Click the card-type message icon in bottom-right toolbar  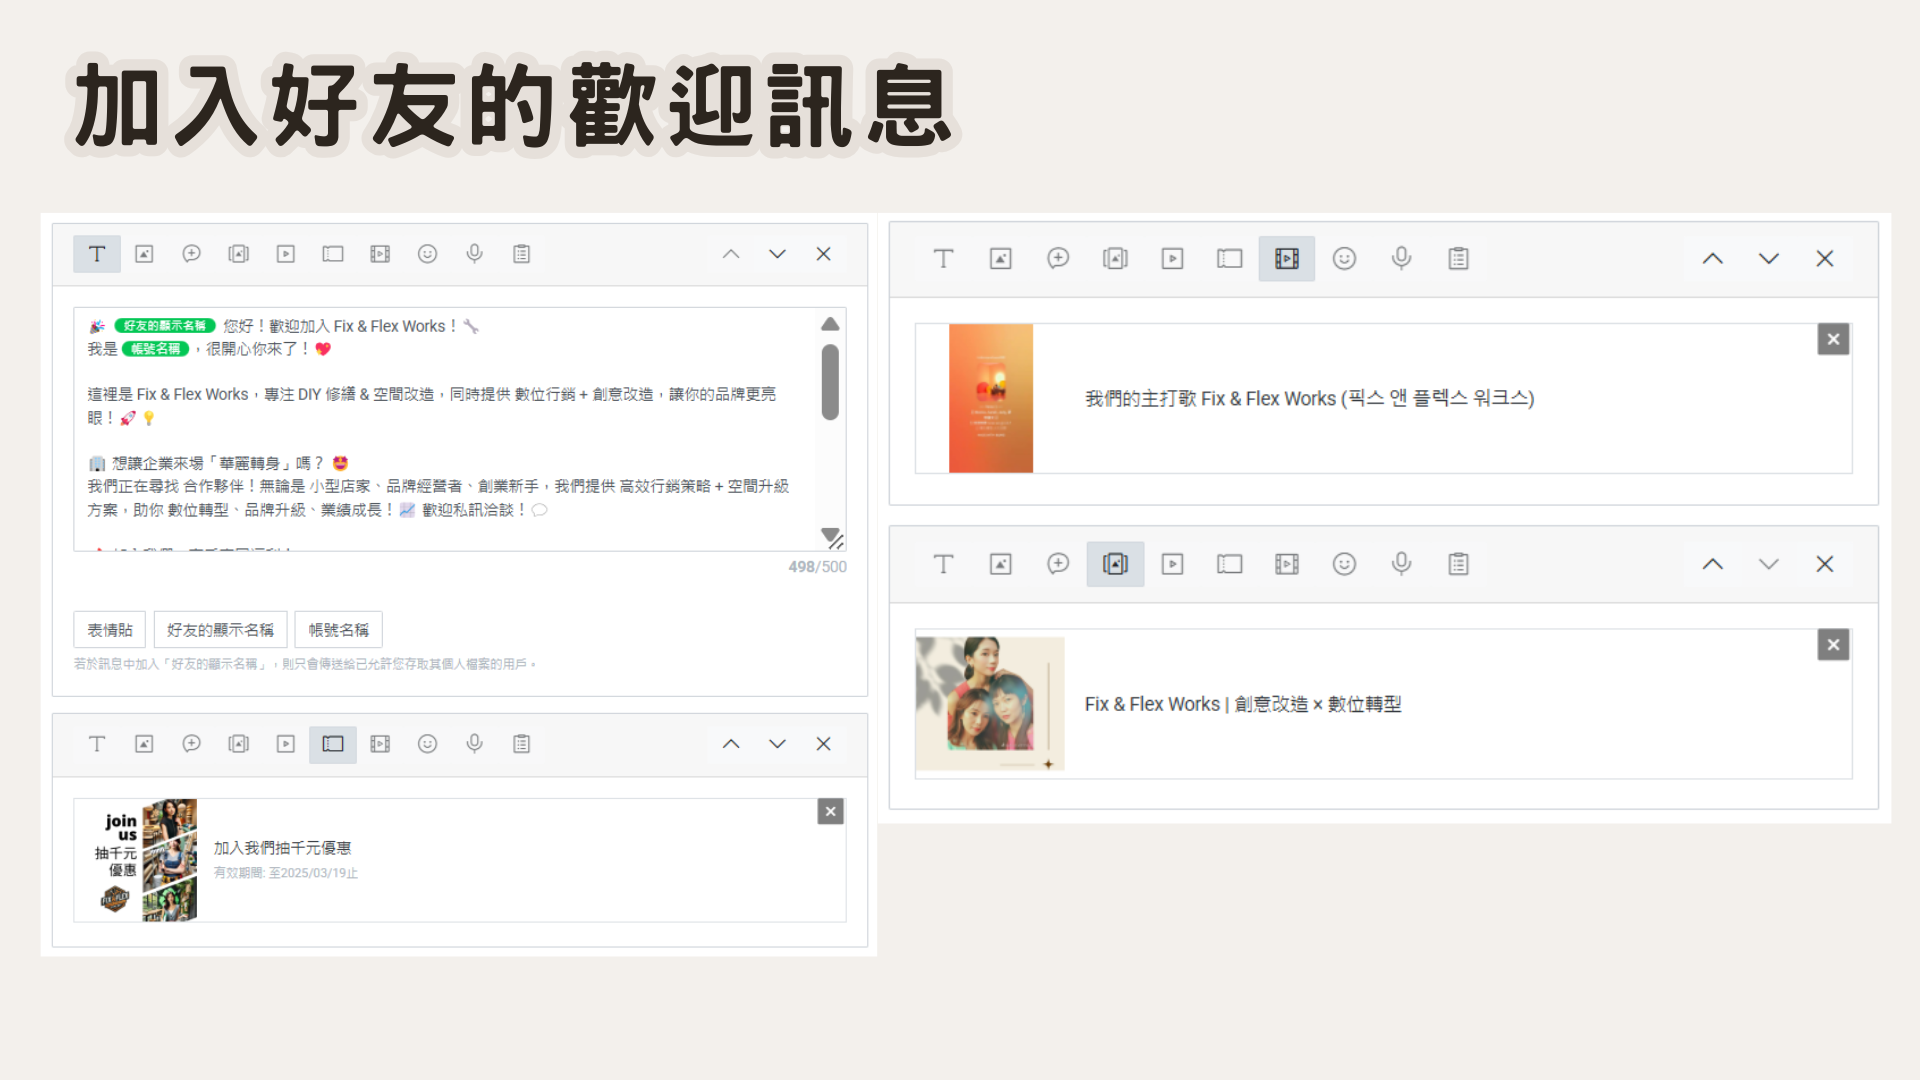1115,564
